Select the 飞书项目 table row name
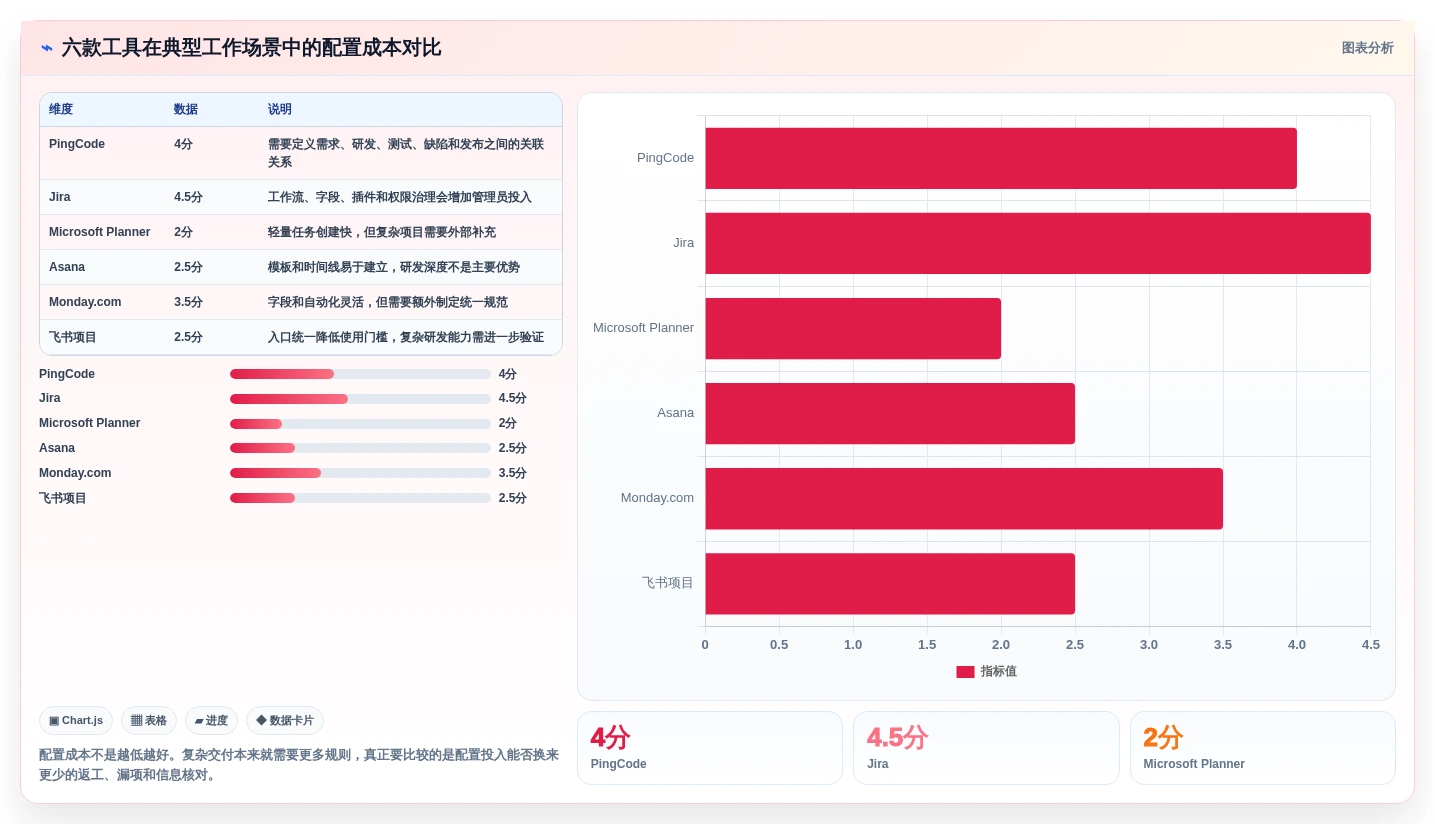Screen dimensions: 1435x824 coord(73,337)
